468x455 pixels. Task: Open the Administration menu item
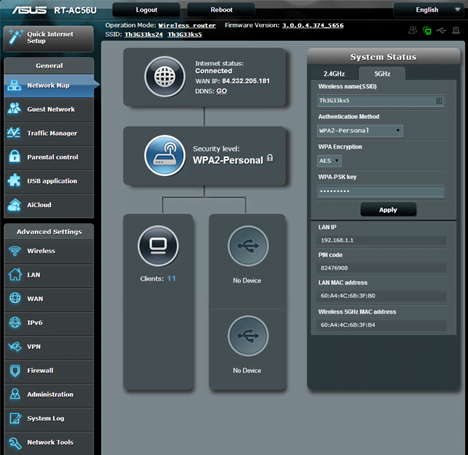click(49, 394)
